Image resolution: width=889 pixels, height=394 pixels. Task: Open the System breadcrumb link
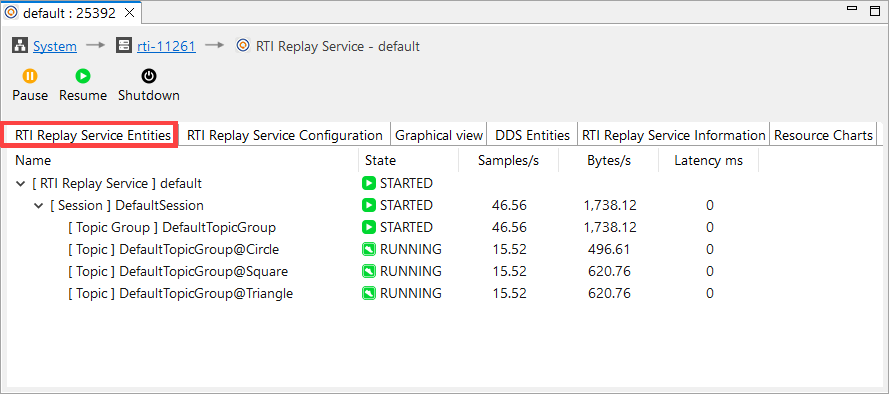pos(55,46)
